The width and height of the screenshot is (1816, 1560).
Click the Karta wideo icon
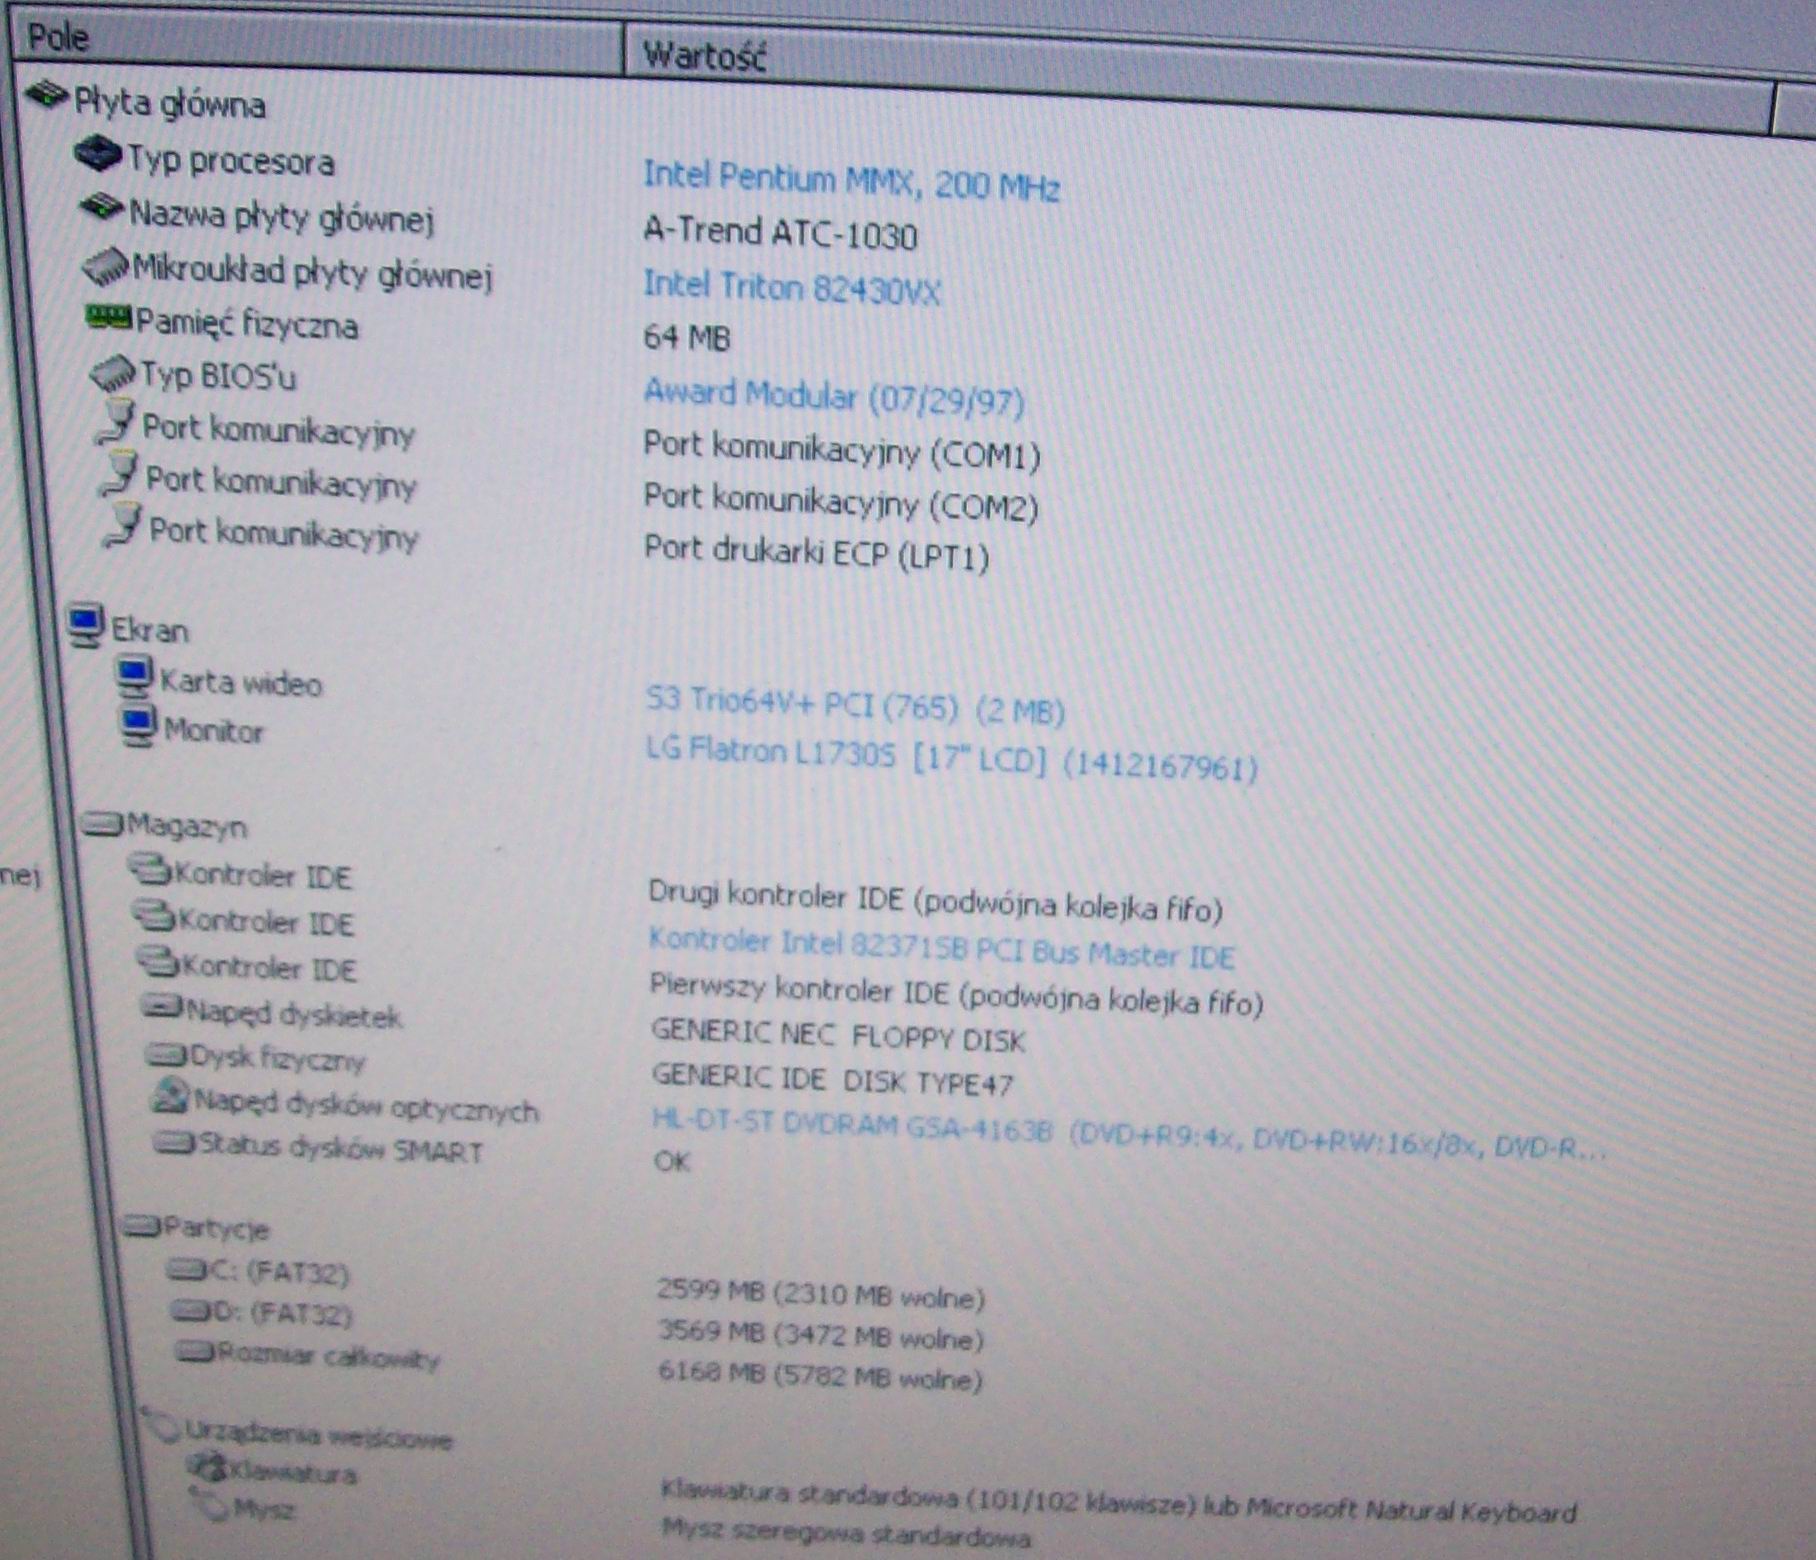tap(134, 679)
